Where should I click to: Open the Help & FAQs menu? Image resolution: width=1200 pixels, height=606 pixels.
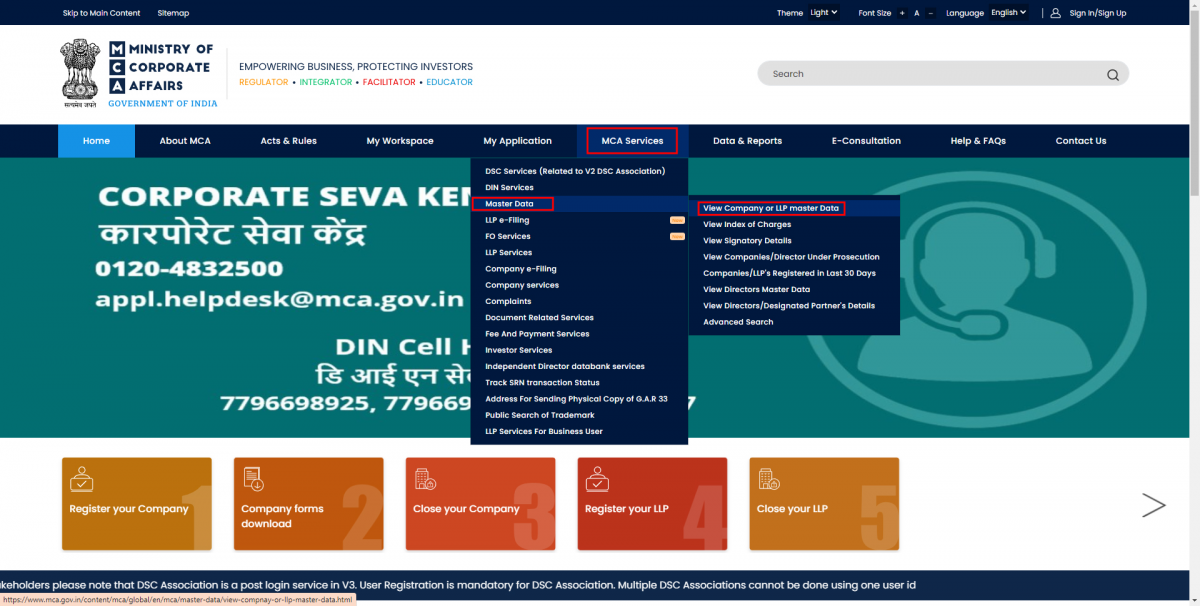pyautogui.click(x=977, y=140)
